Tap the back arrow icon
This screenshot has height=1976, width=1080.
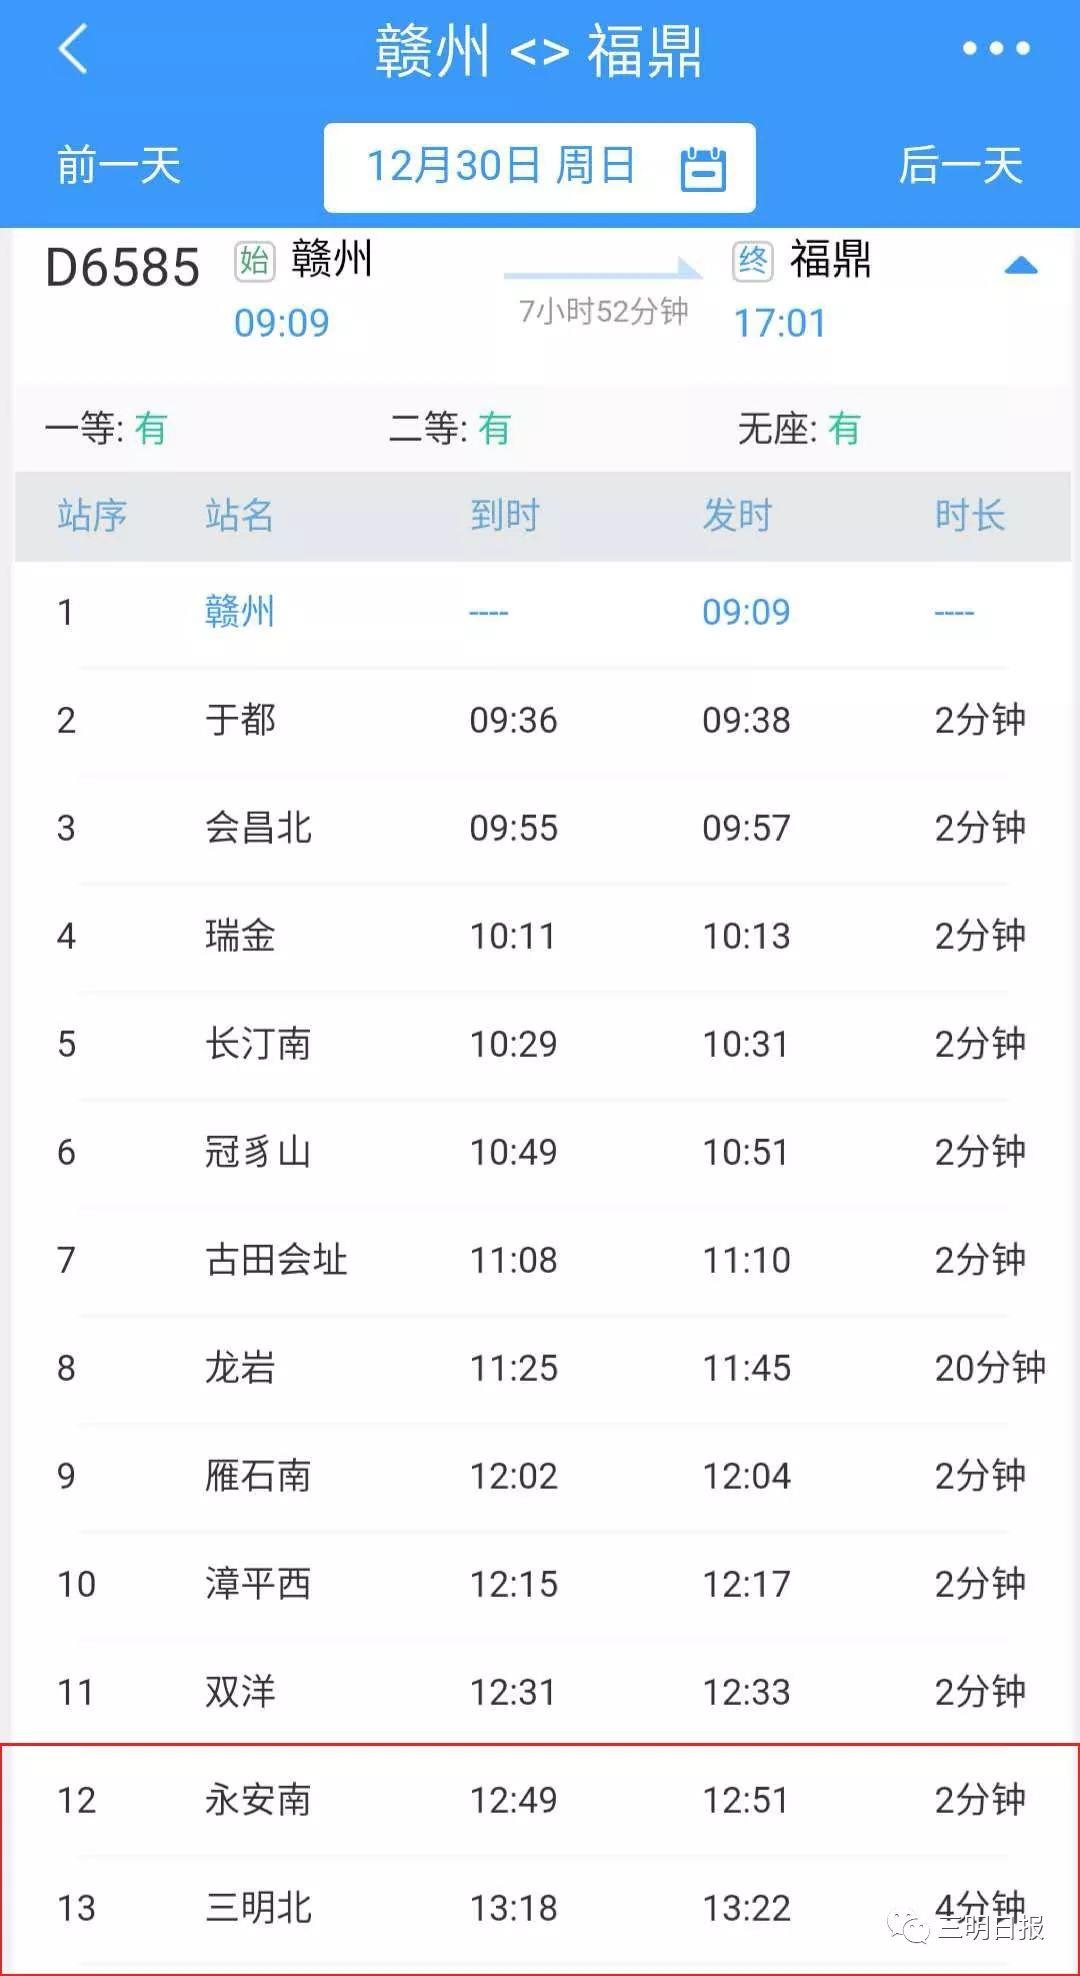pos(74,48)
